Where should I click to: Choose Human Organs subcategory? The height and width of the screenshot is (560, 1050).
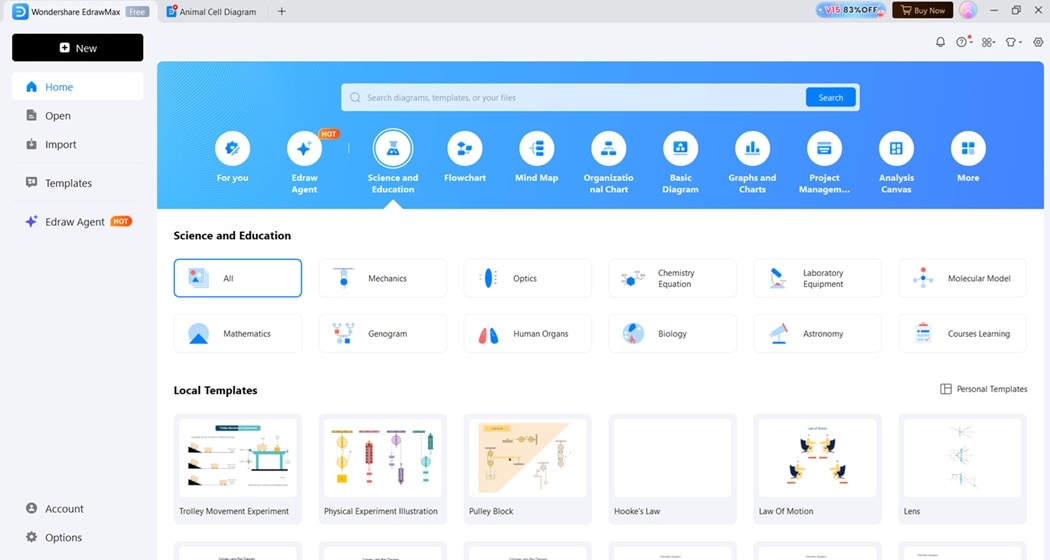tap(528, 334)
